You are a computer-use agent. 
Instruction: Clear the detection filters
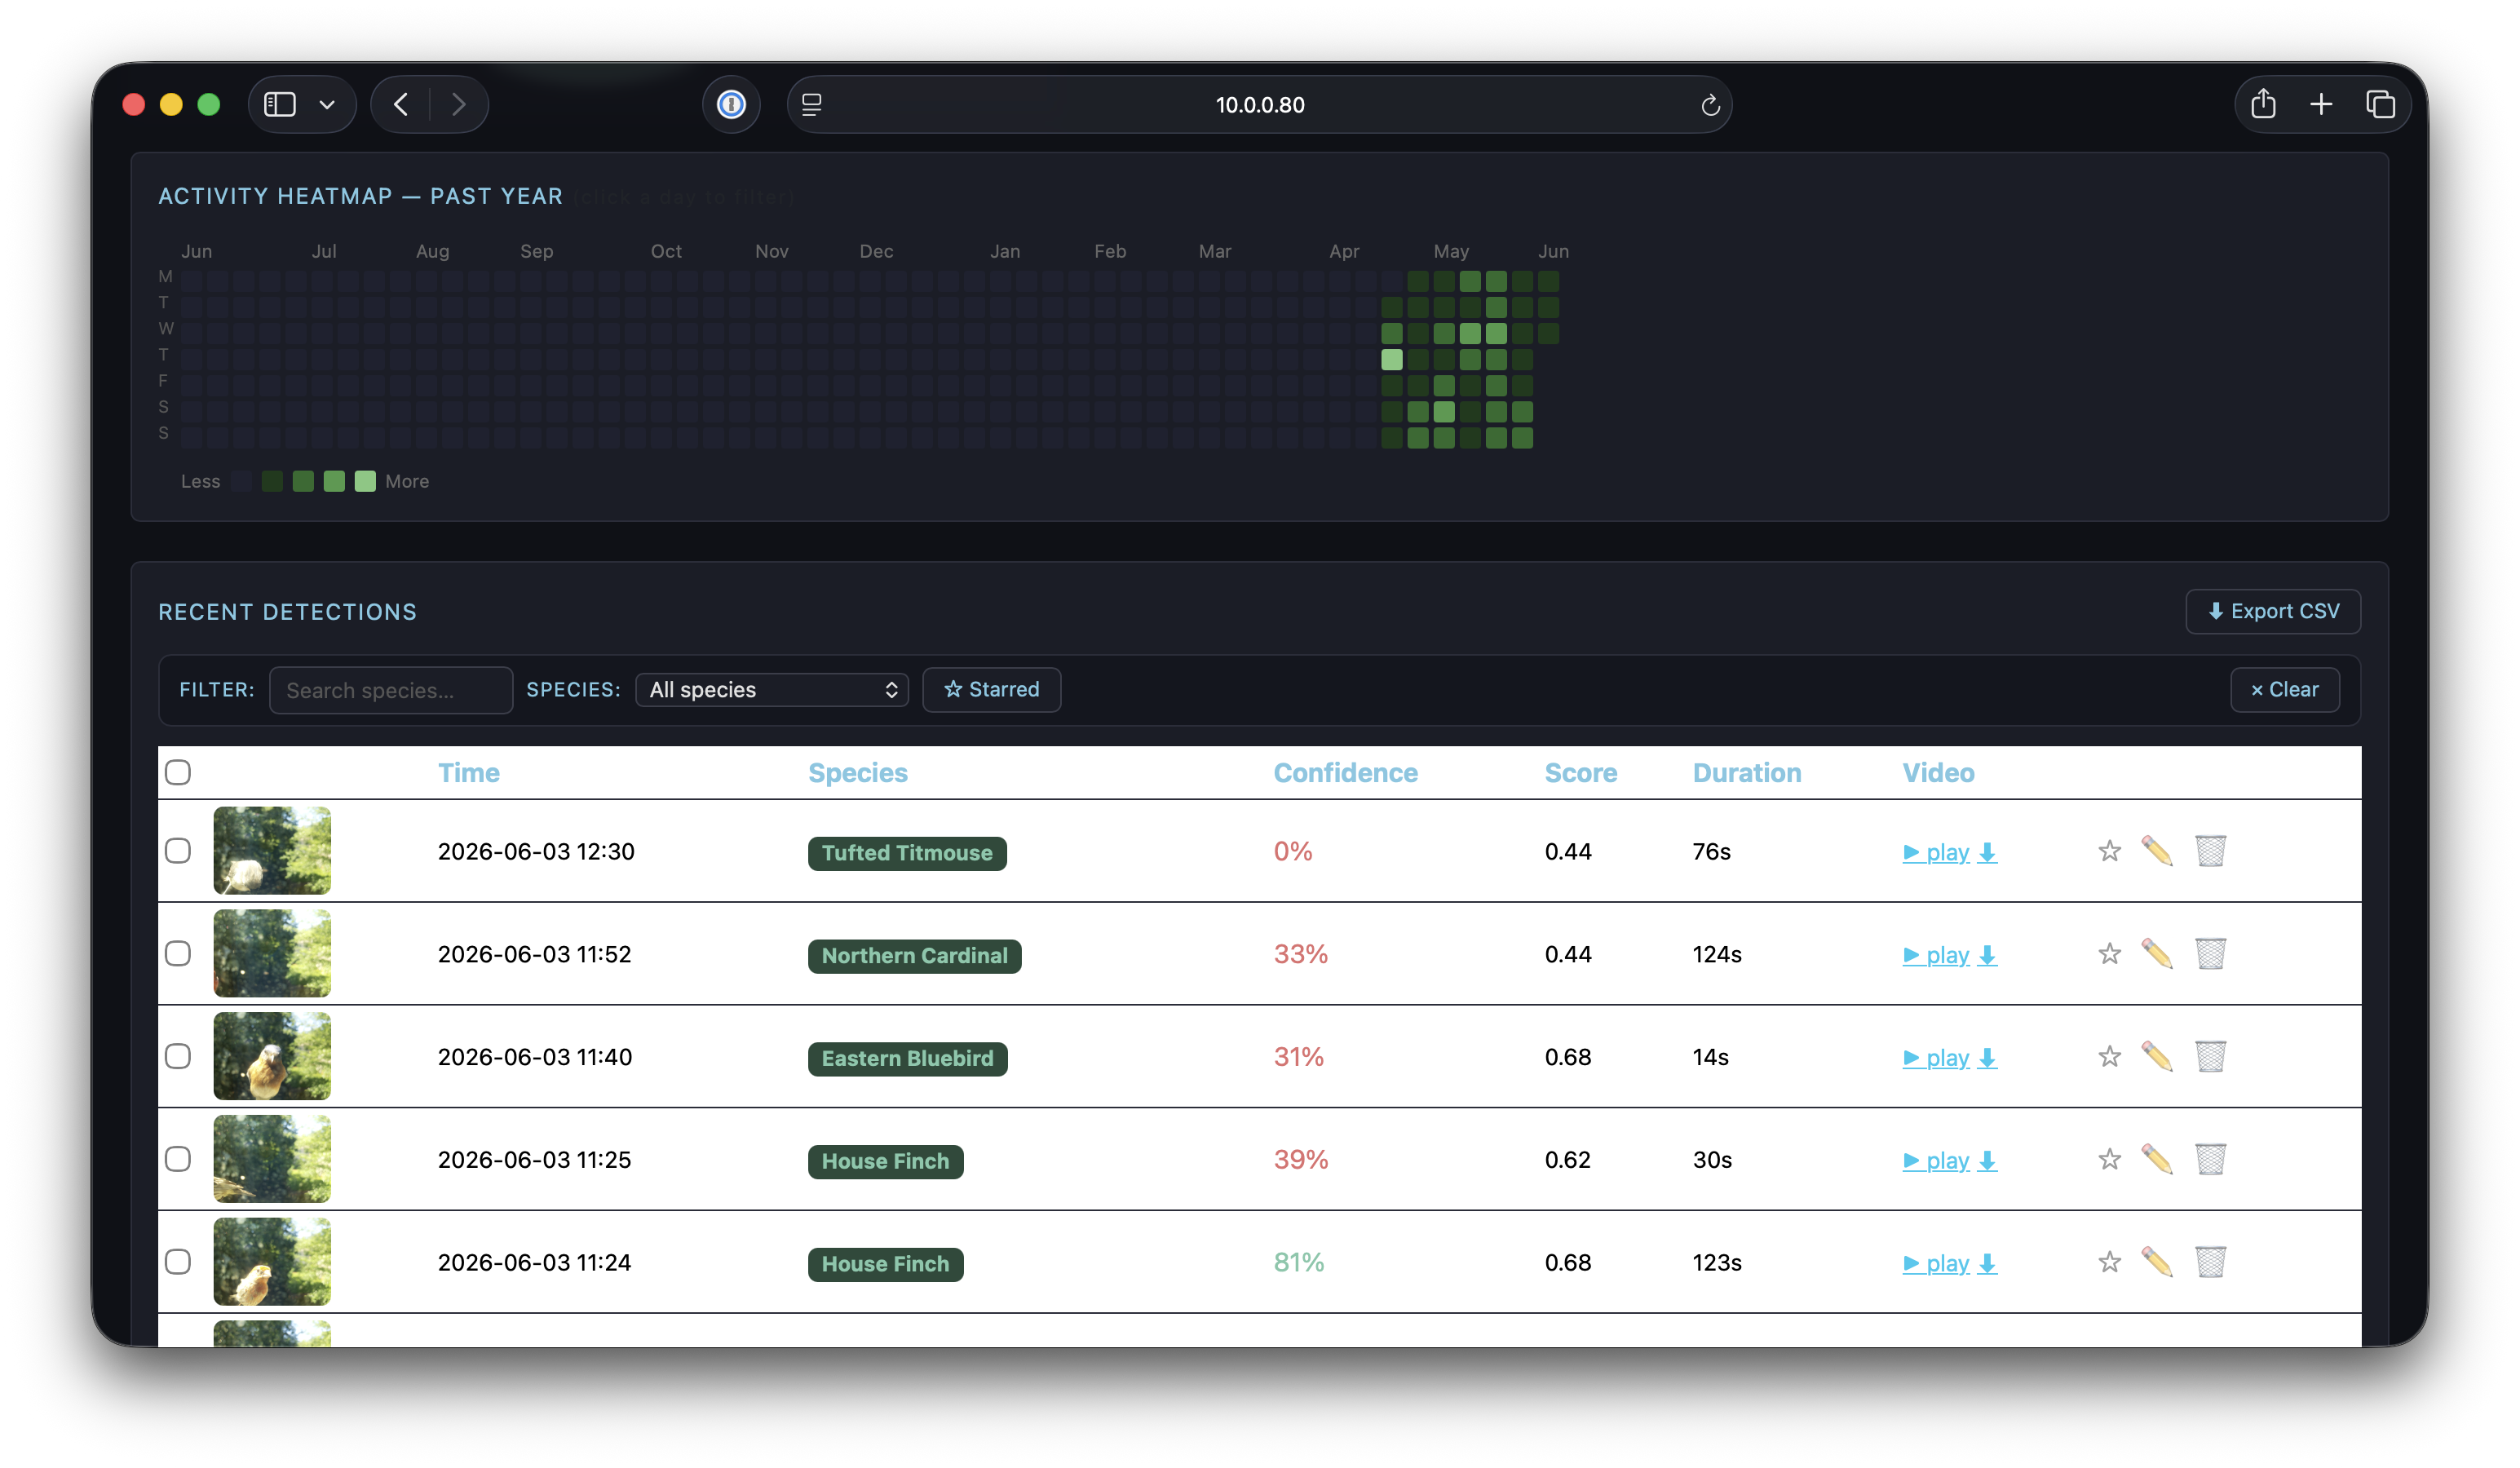tap(2285, 690)
